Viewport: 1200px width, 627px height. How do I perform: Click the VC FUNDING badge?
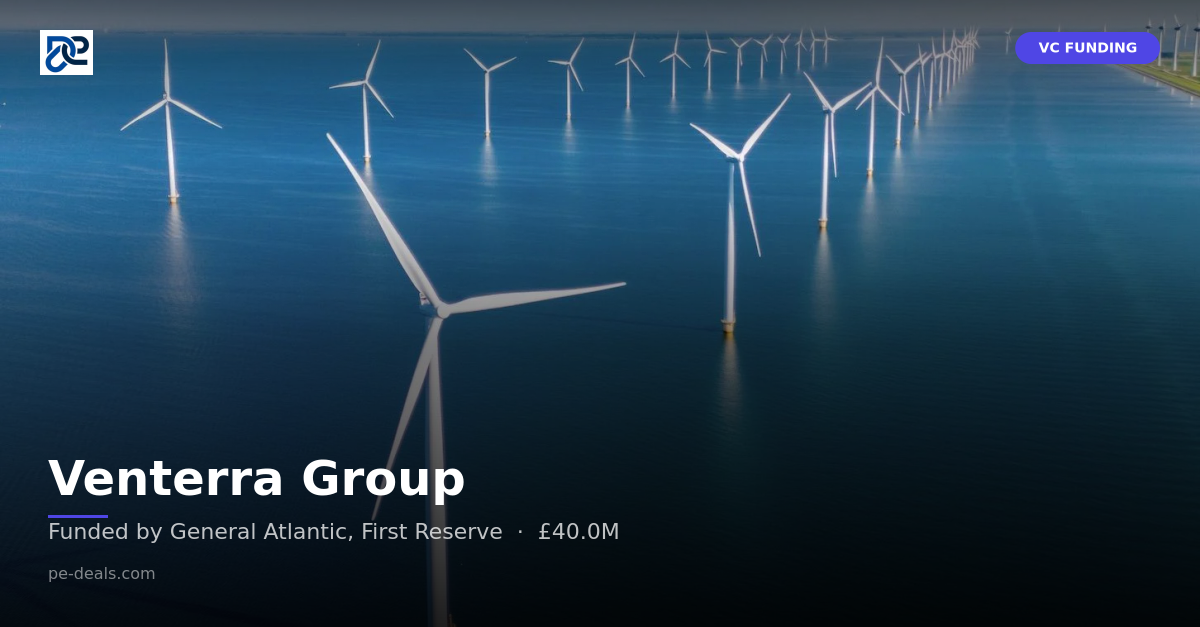coord(1087,48)
